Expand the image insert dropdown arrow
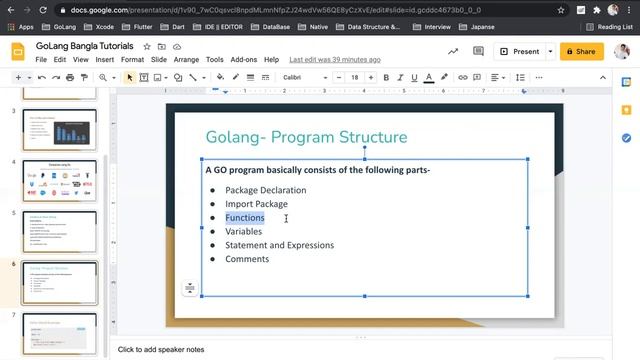This screenshot has height=360, width=640. point(166,78)
